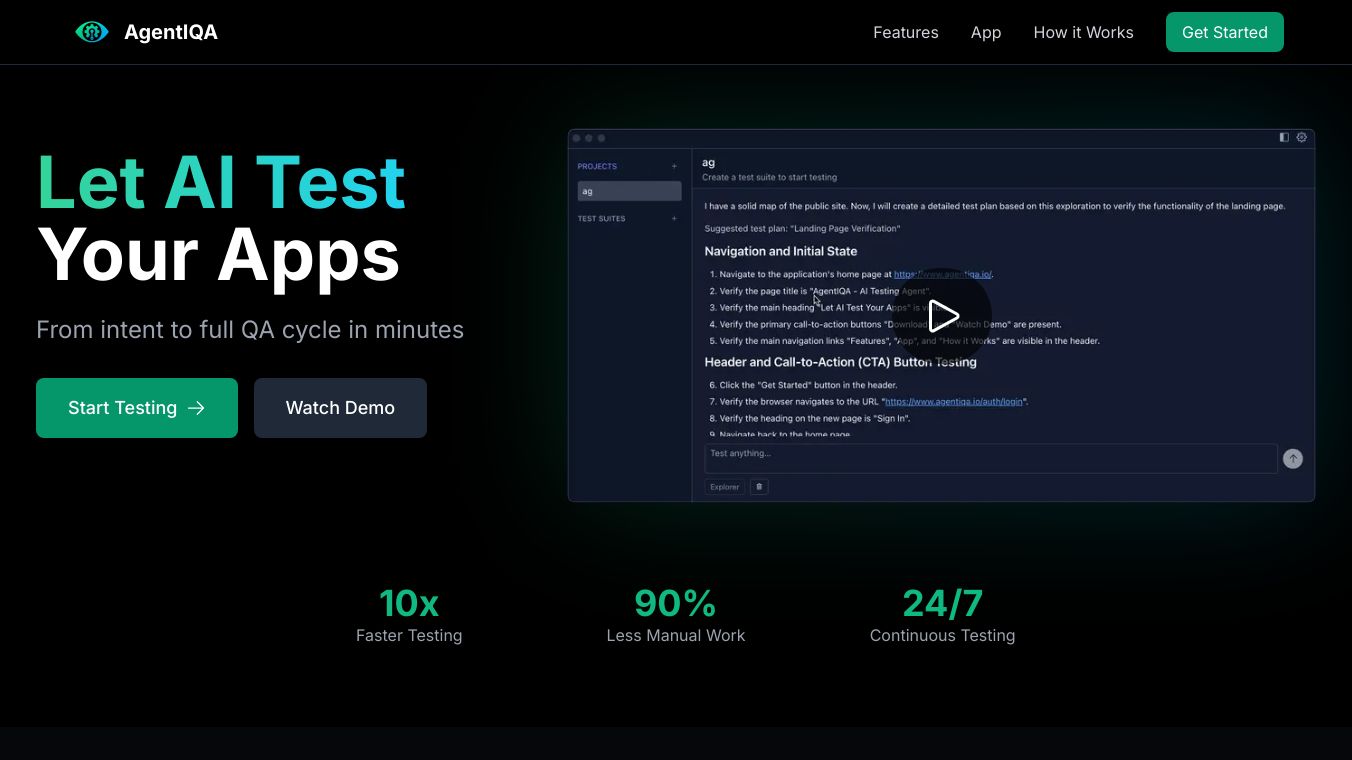Open the How it Works section link

(1083, 32)
